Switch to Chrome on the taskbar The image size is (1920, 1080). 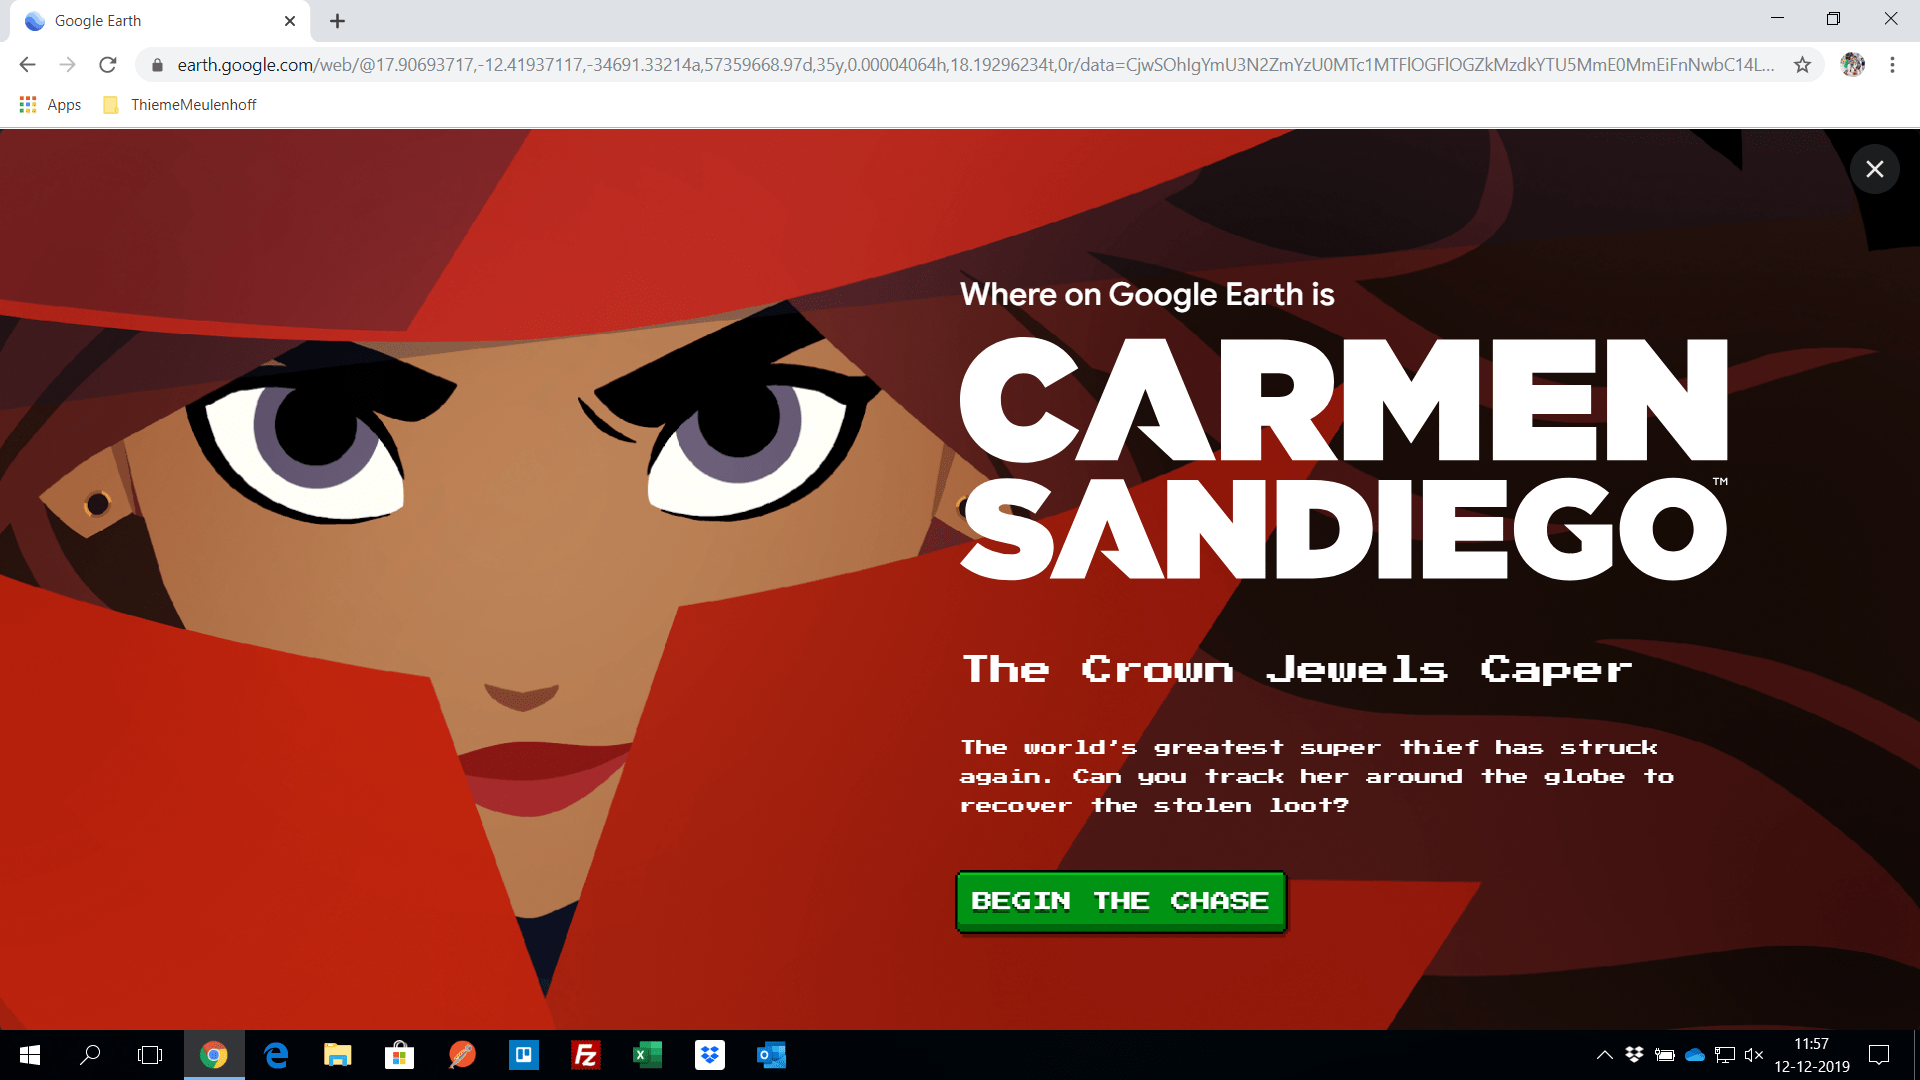coord(214,1055)
